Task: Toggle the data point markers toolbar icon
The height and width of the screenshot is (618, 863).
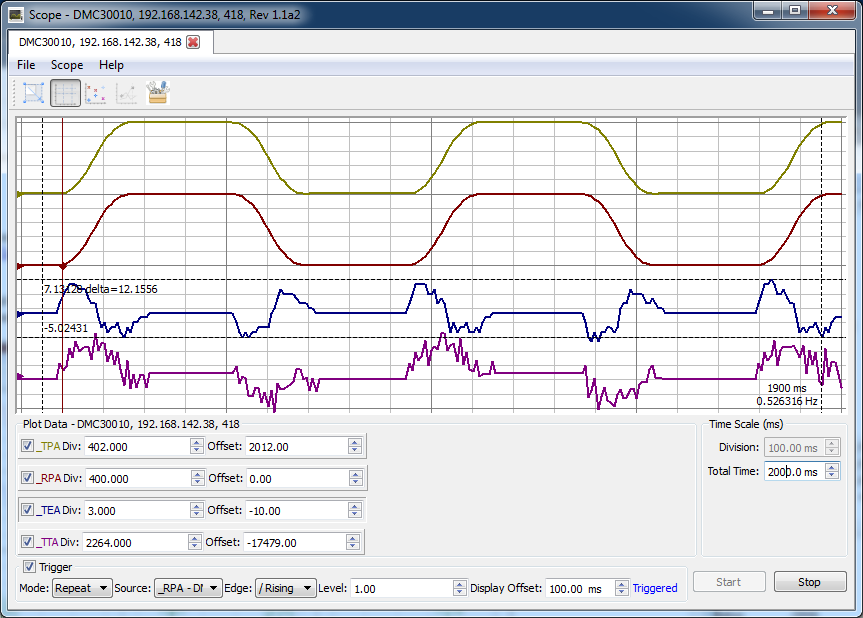Action: (x=96, y=92)
